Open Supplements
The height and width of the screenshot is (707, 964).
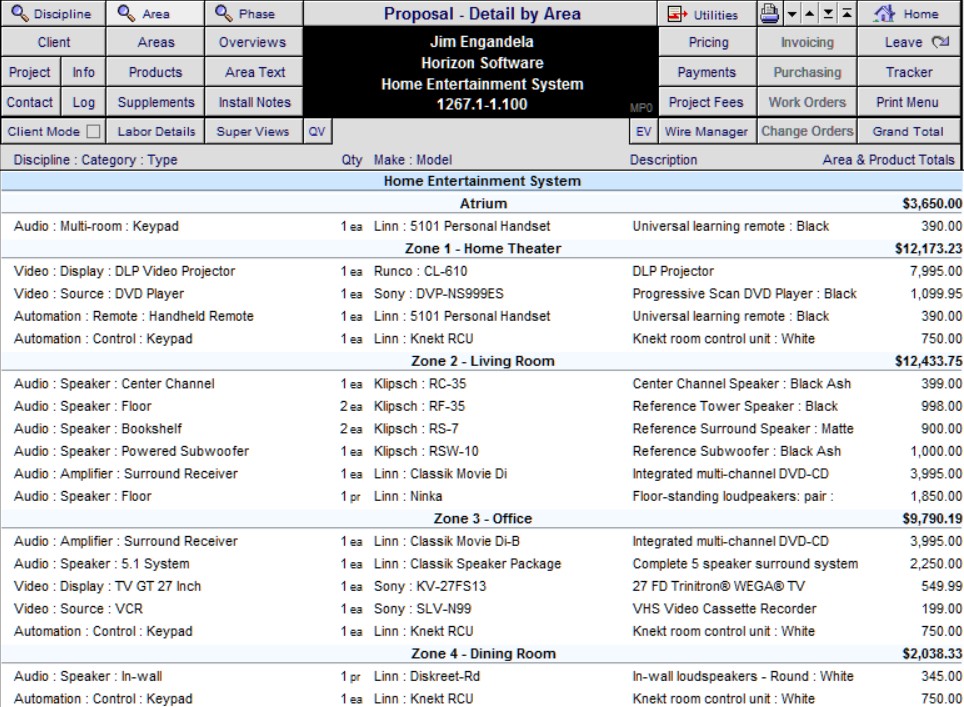[x=156, y=102]
